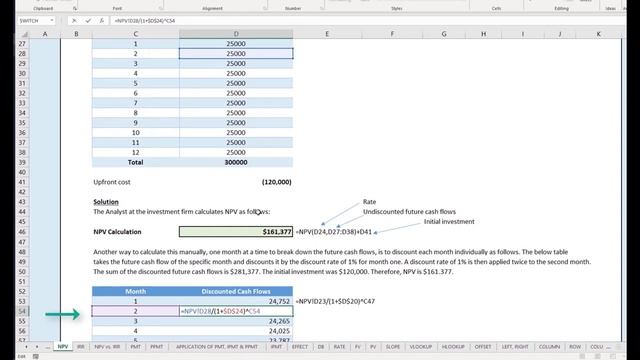Click the discounted value 24,752 cell
The image size is (640, 360).
click(x=236, y=301)
